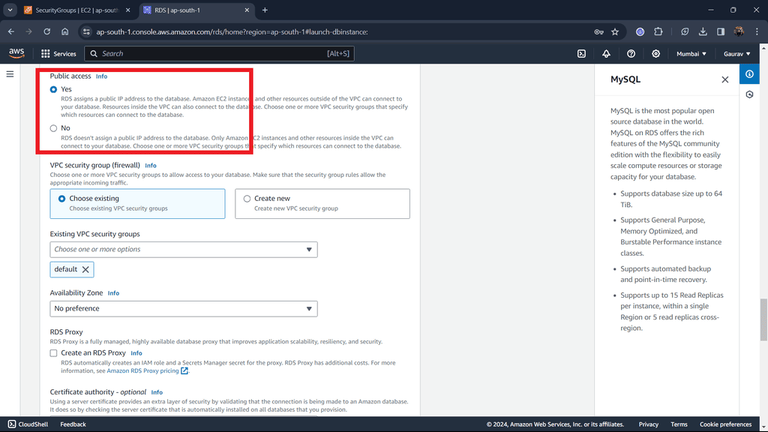Click the AWS console search field
Image resolution: width=768 pixels, height=432 pixels.
click(219, 54)
